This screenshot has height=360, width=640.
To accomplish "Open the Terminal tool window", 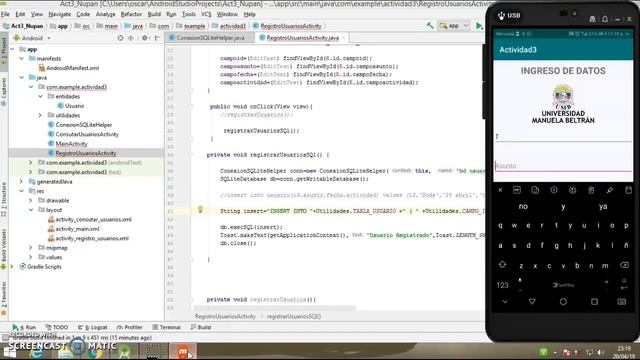I will tap(167, 327).
